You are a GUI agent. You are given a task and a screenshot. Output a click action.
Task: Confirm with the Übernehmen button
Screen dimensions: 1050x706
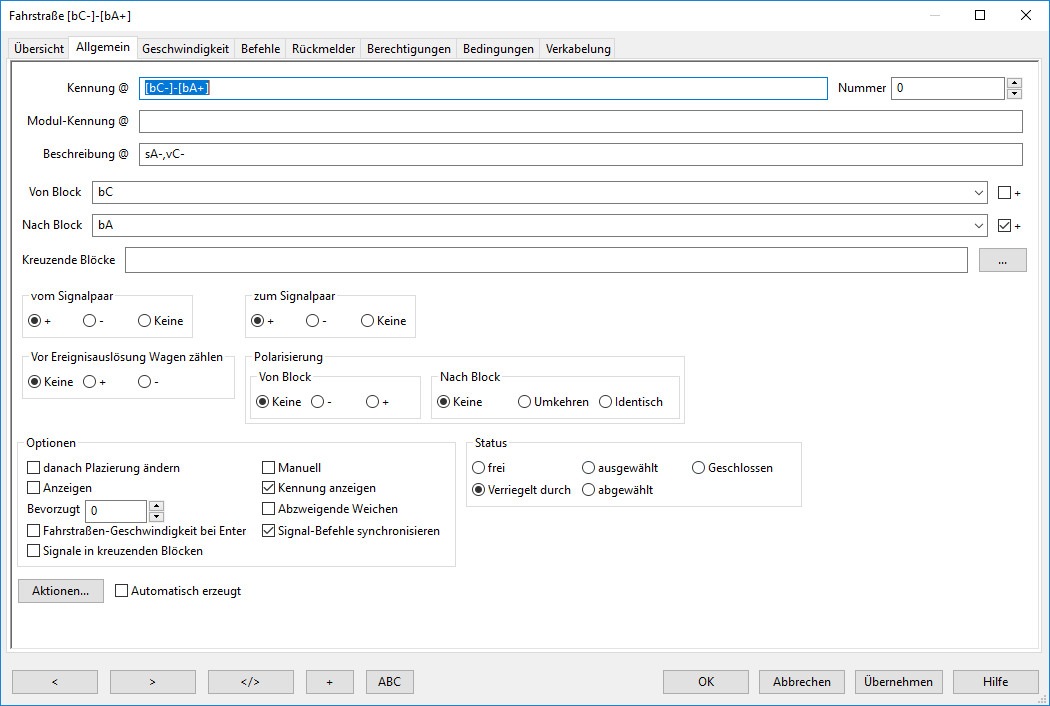click(898, 682)
